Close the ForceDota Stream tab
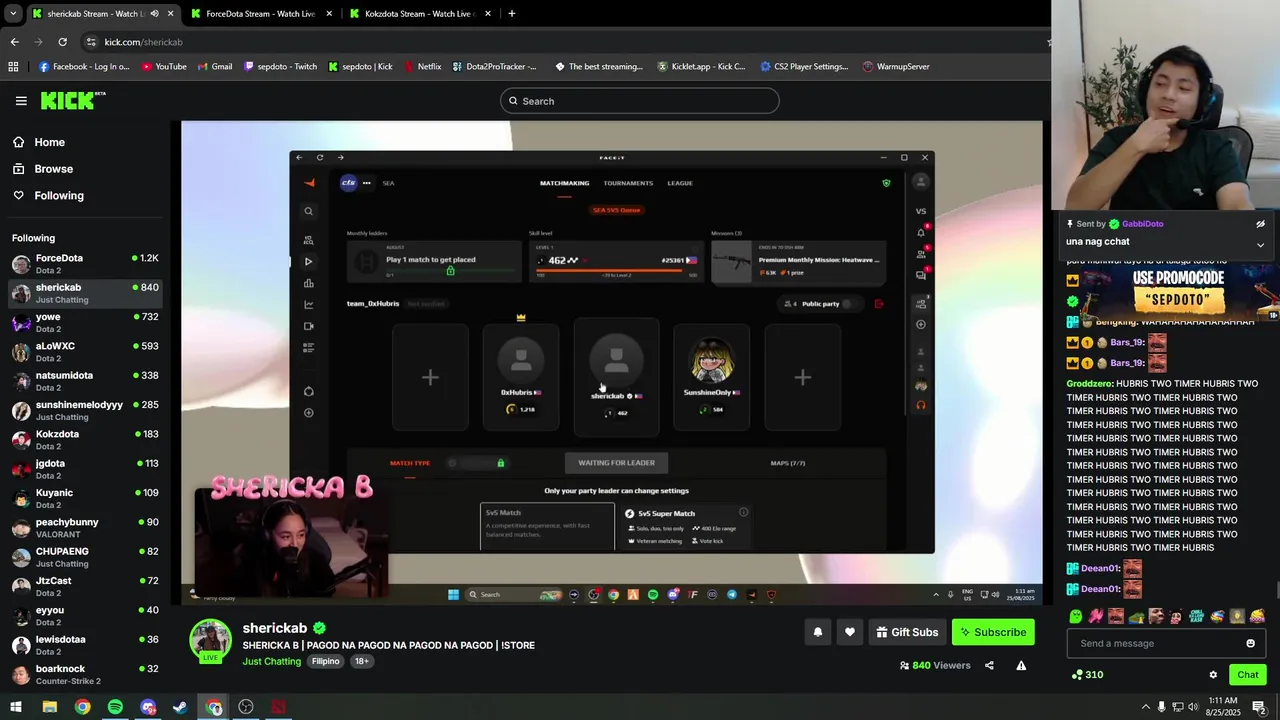Image resolution: width=1280 pixels, height=720 pixels. 329,14
